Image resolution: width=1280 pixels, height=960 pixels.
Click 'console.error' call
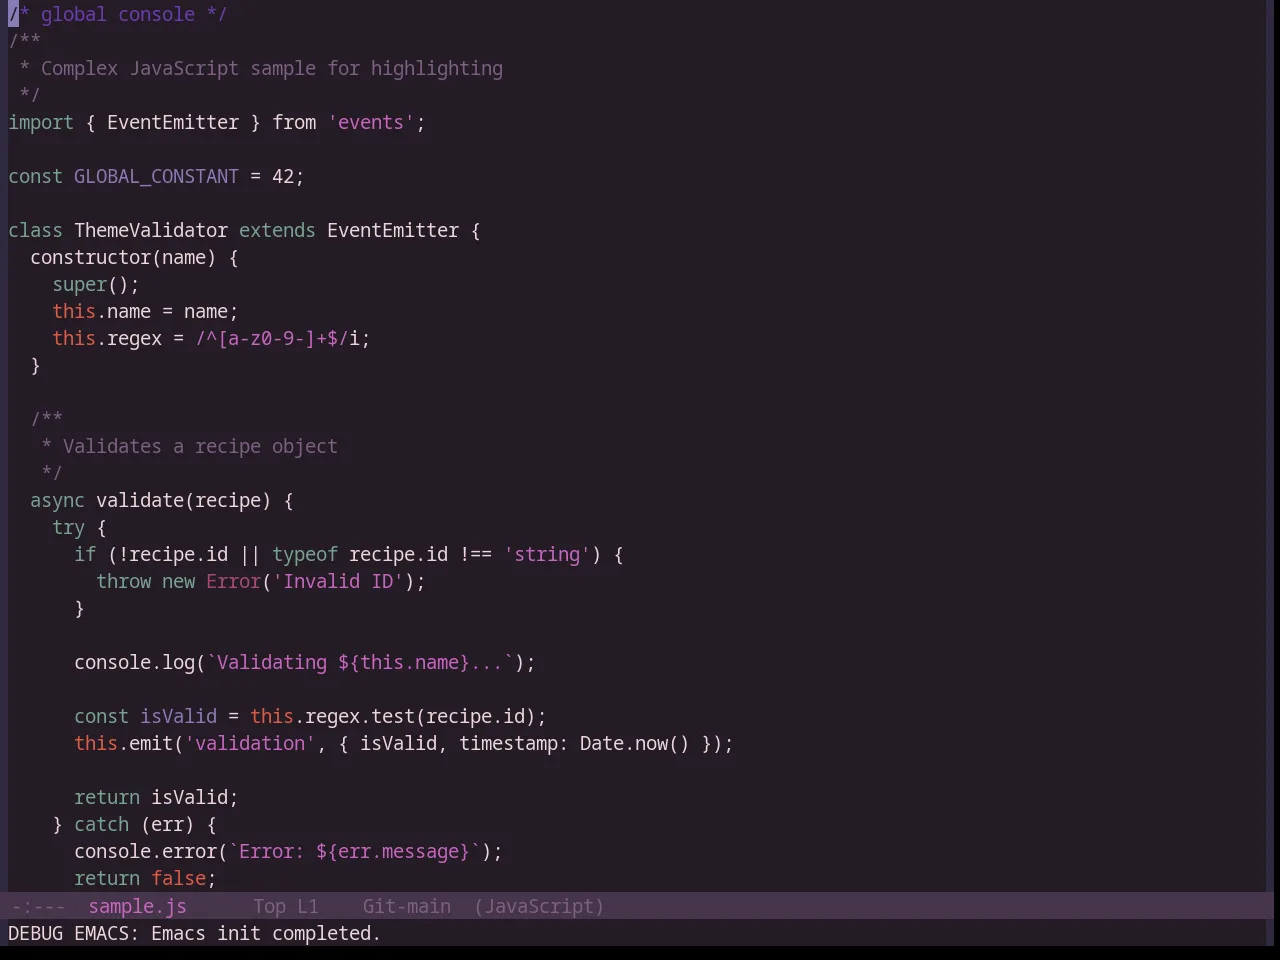145,851
